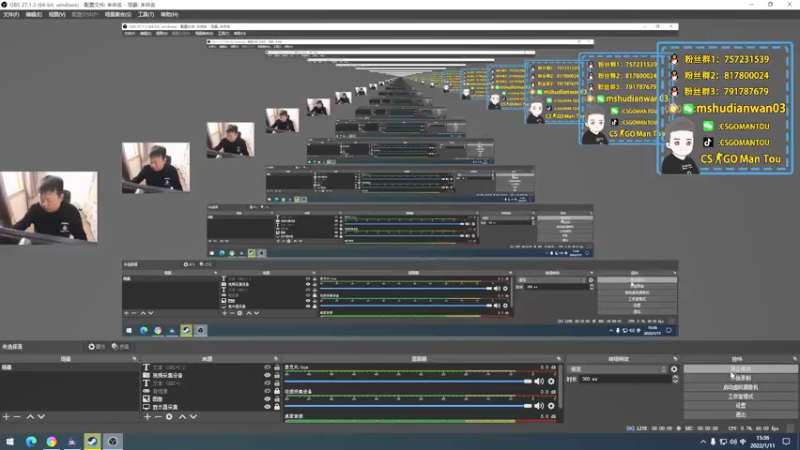The height and width of the screenshot is (450, 800).
Task: Click the monitor icon of the 显示器采集 source
Action: (146, 407)
